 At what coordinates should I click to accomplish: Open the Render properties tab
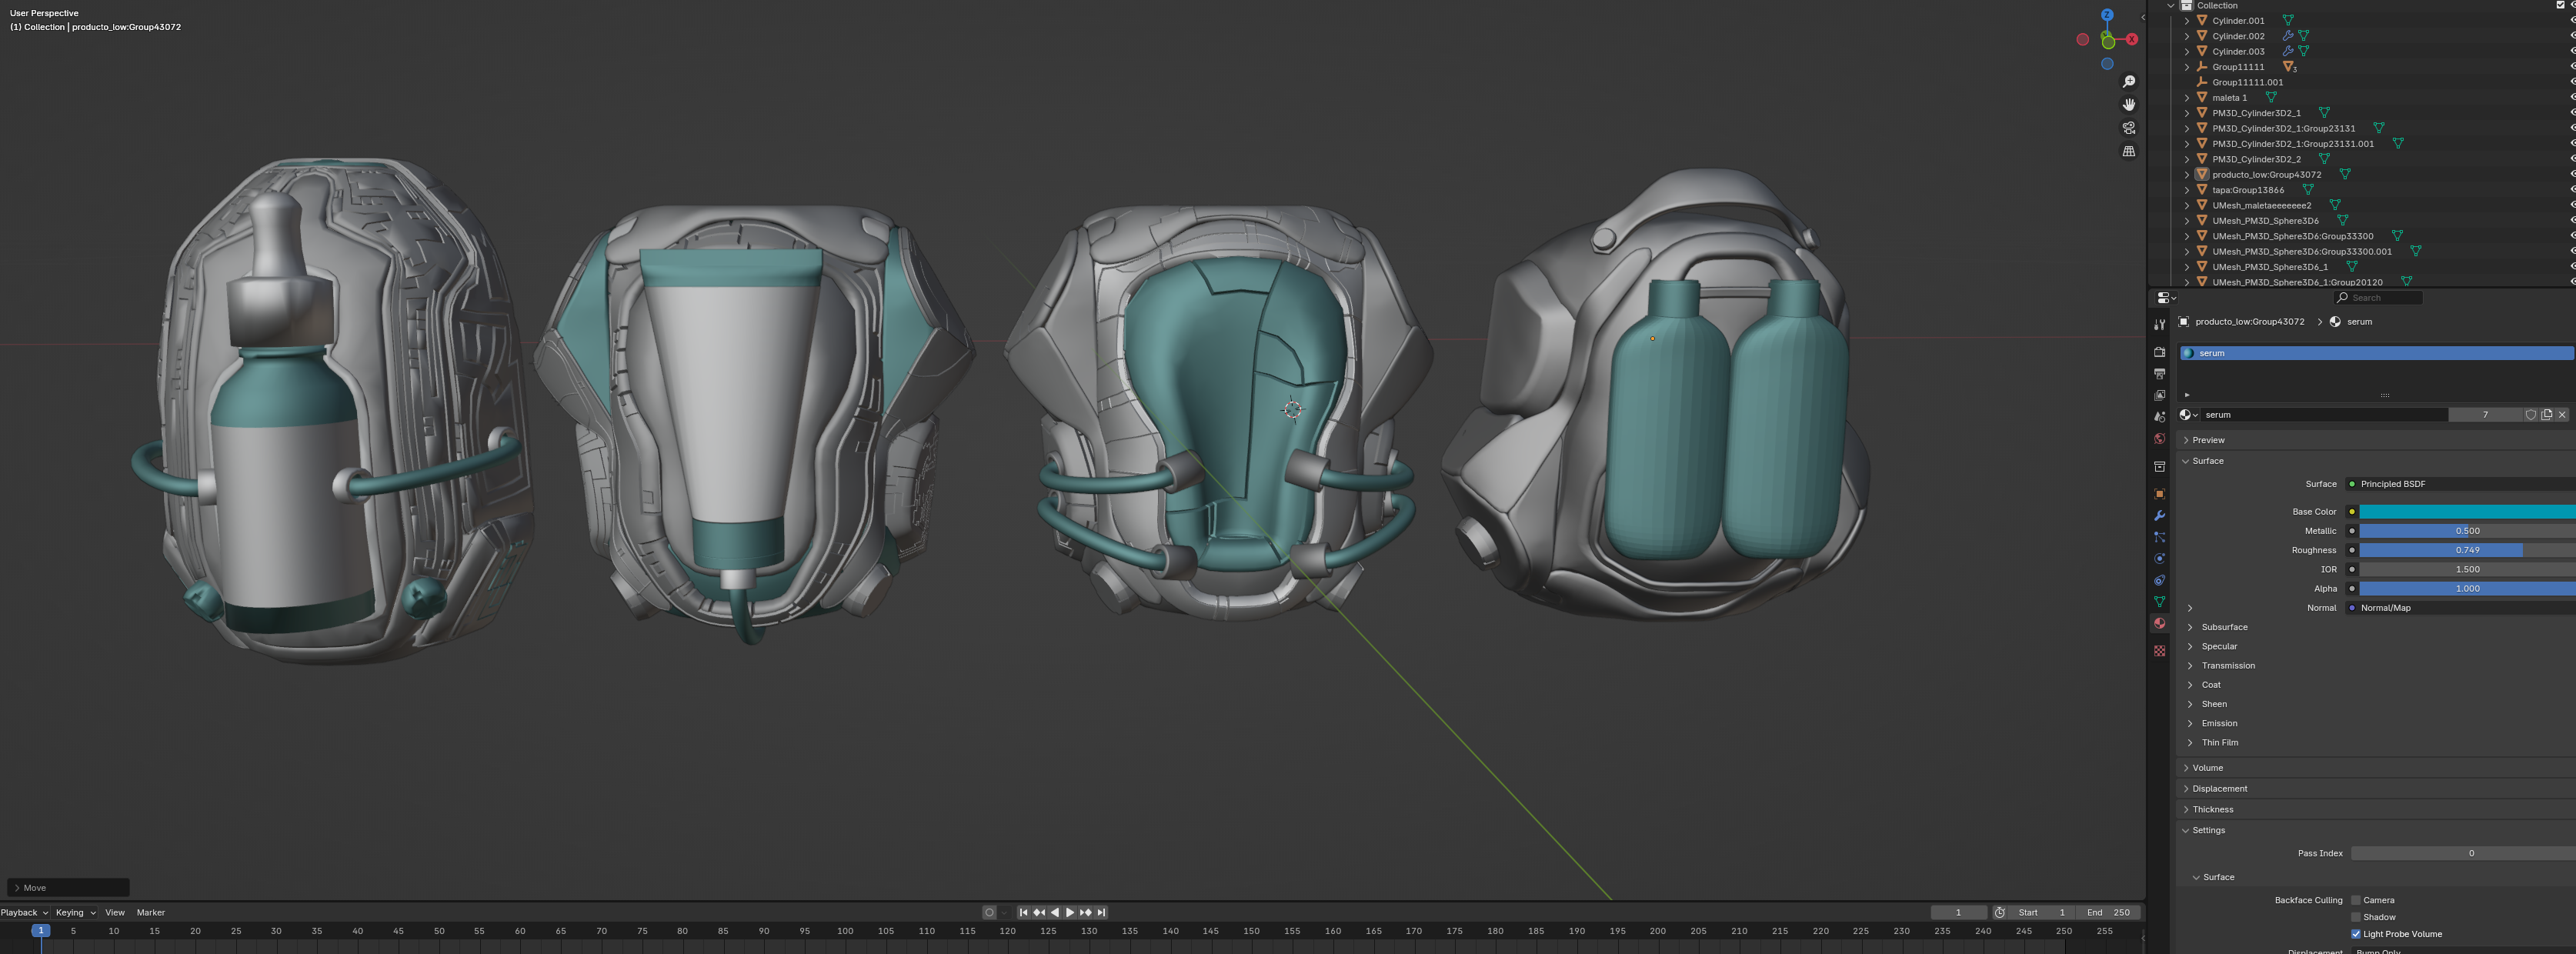point(2159,352)
